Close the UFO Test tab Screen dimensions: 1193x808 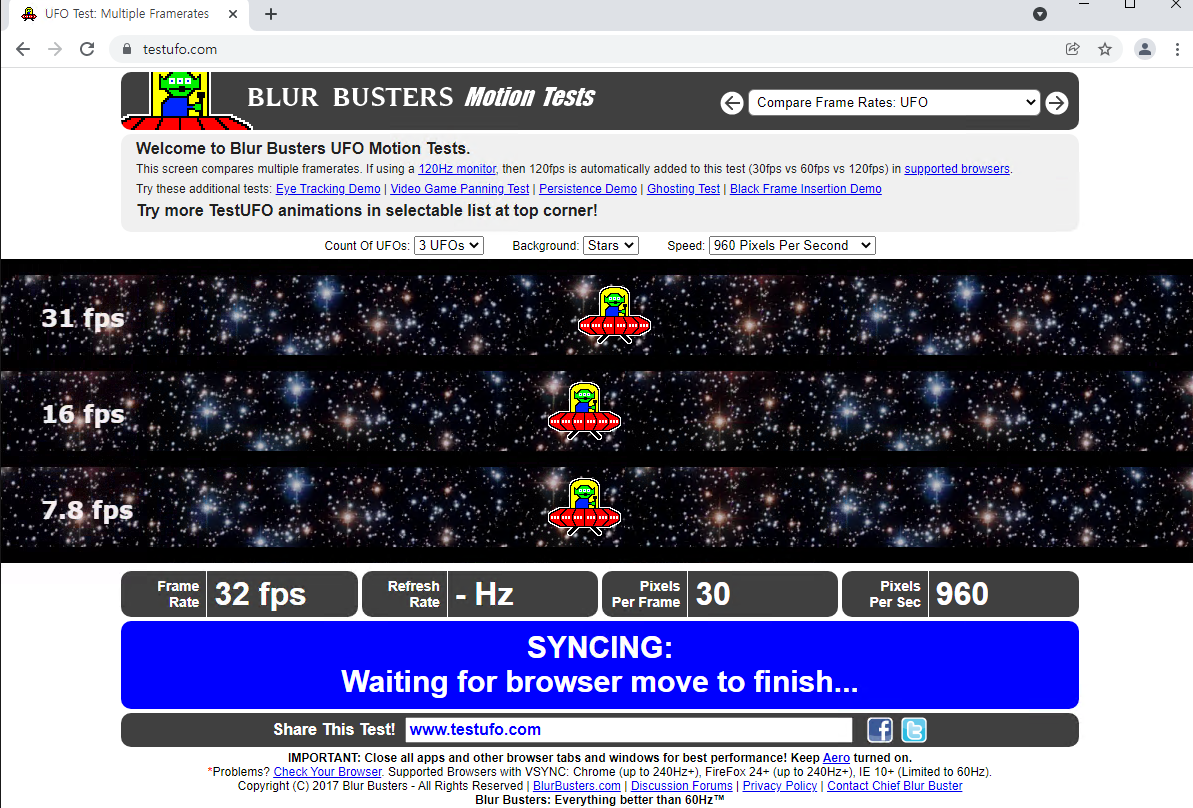pos(233,14)
